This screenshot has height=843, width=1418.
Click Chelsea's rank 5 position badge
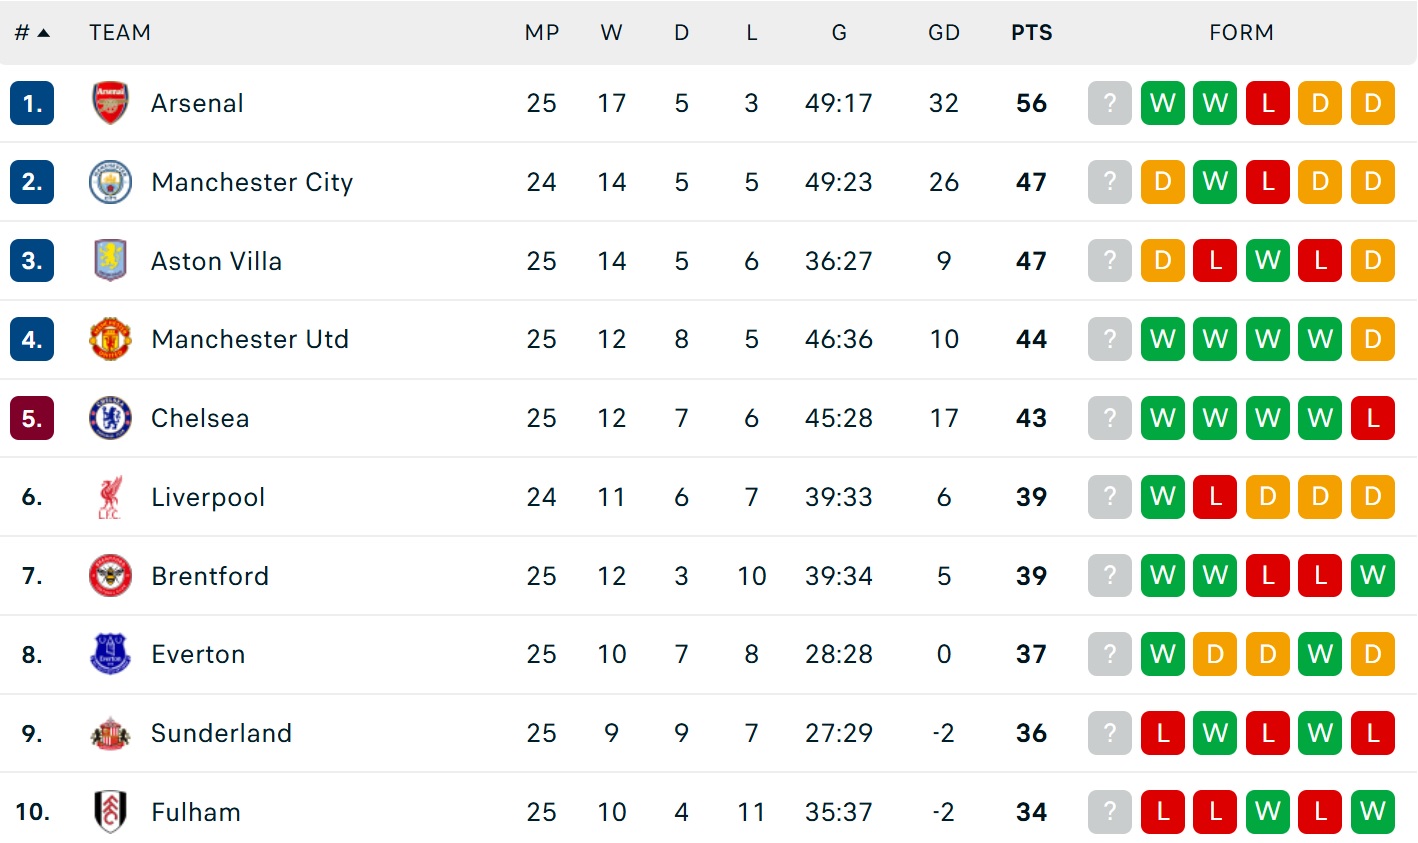[32, 418]
